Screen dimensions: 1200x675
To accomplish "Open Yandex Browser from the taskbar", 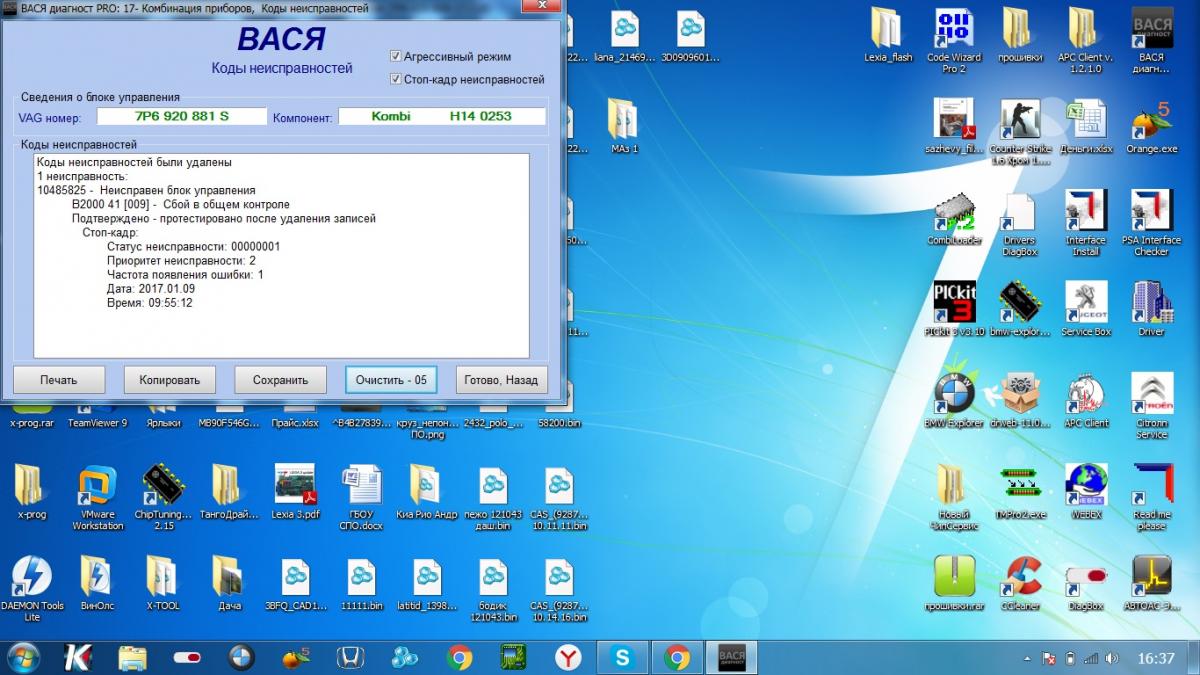I will tap(568, 657).
